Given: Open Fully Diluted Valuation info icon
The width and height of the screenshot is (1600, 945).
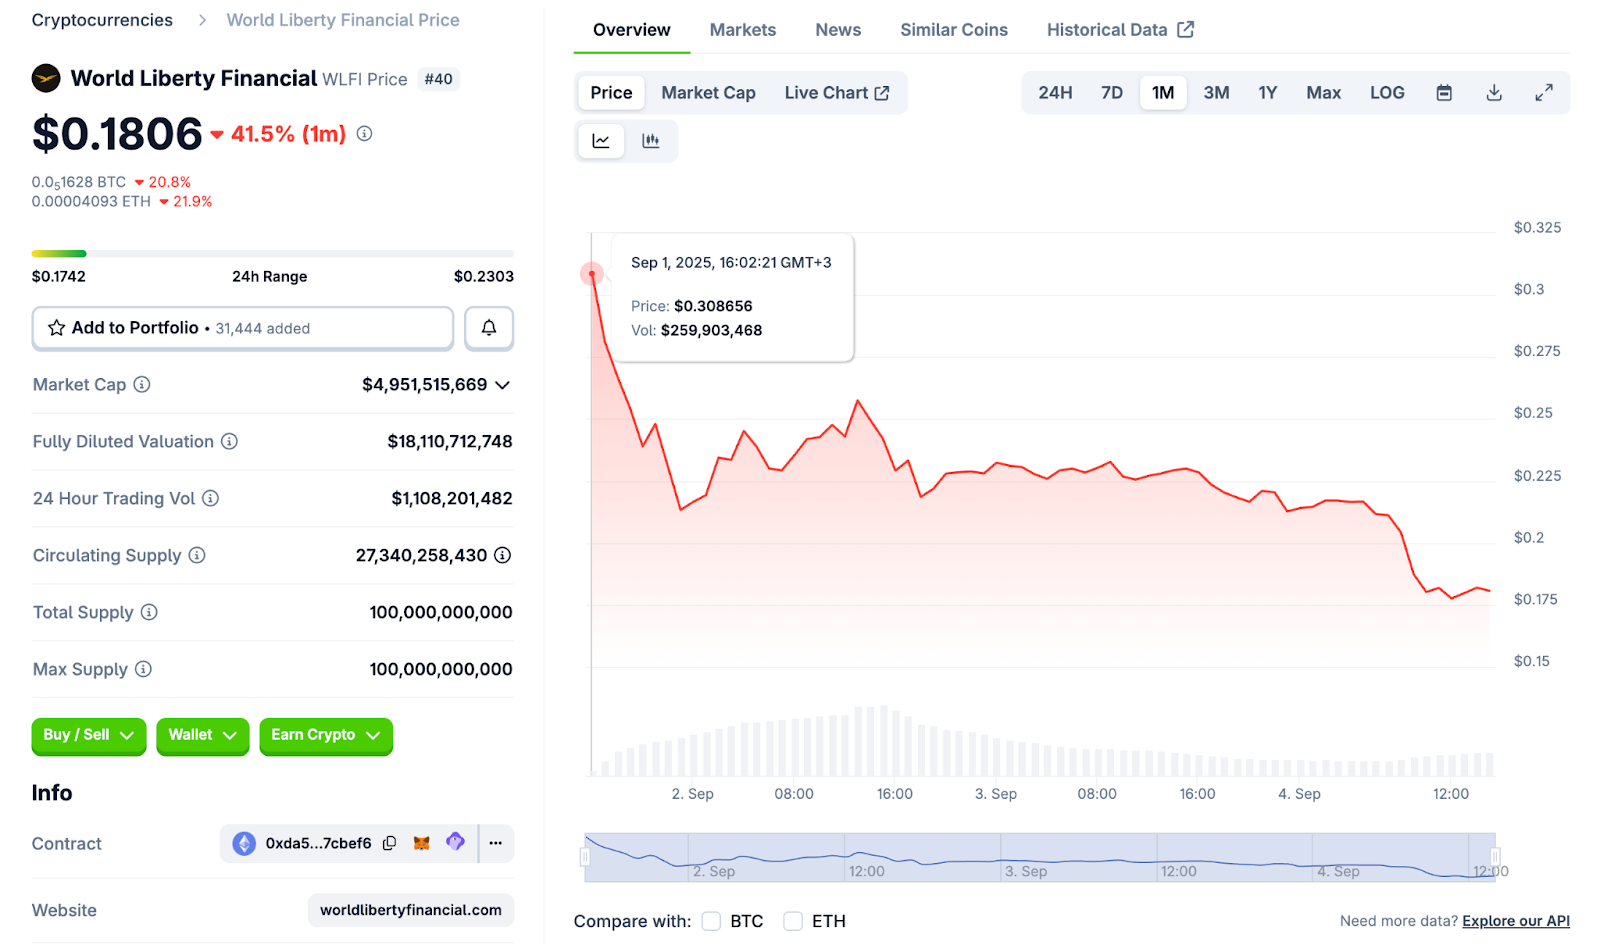Looking at the screenshot, I should pos(229,441).
